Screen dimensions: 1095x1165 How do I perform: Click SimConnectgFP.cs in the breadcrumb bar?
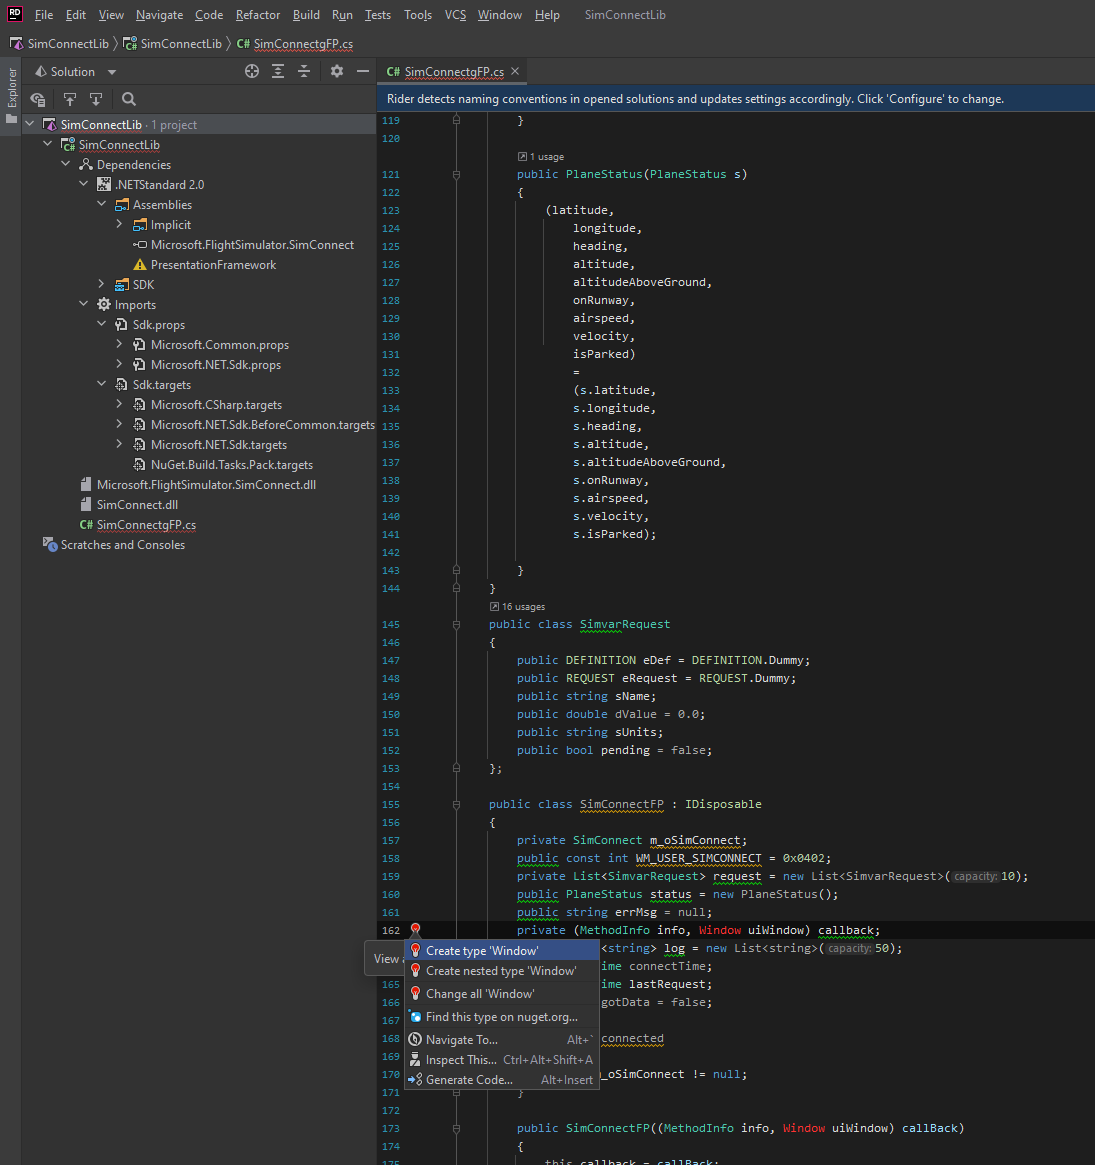pos(302,44)
